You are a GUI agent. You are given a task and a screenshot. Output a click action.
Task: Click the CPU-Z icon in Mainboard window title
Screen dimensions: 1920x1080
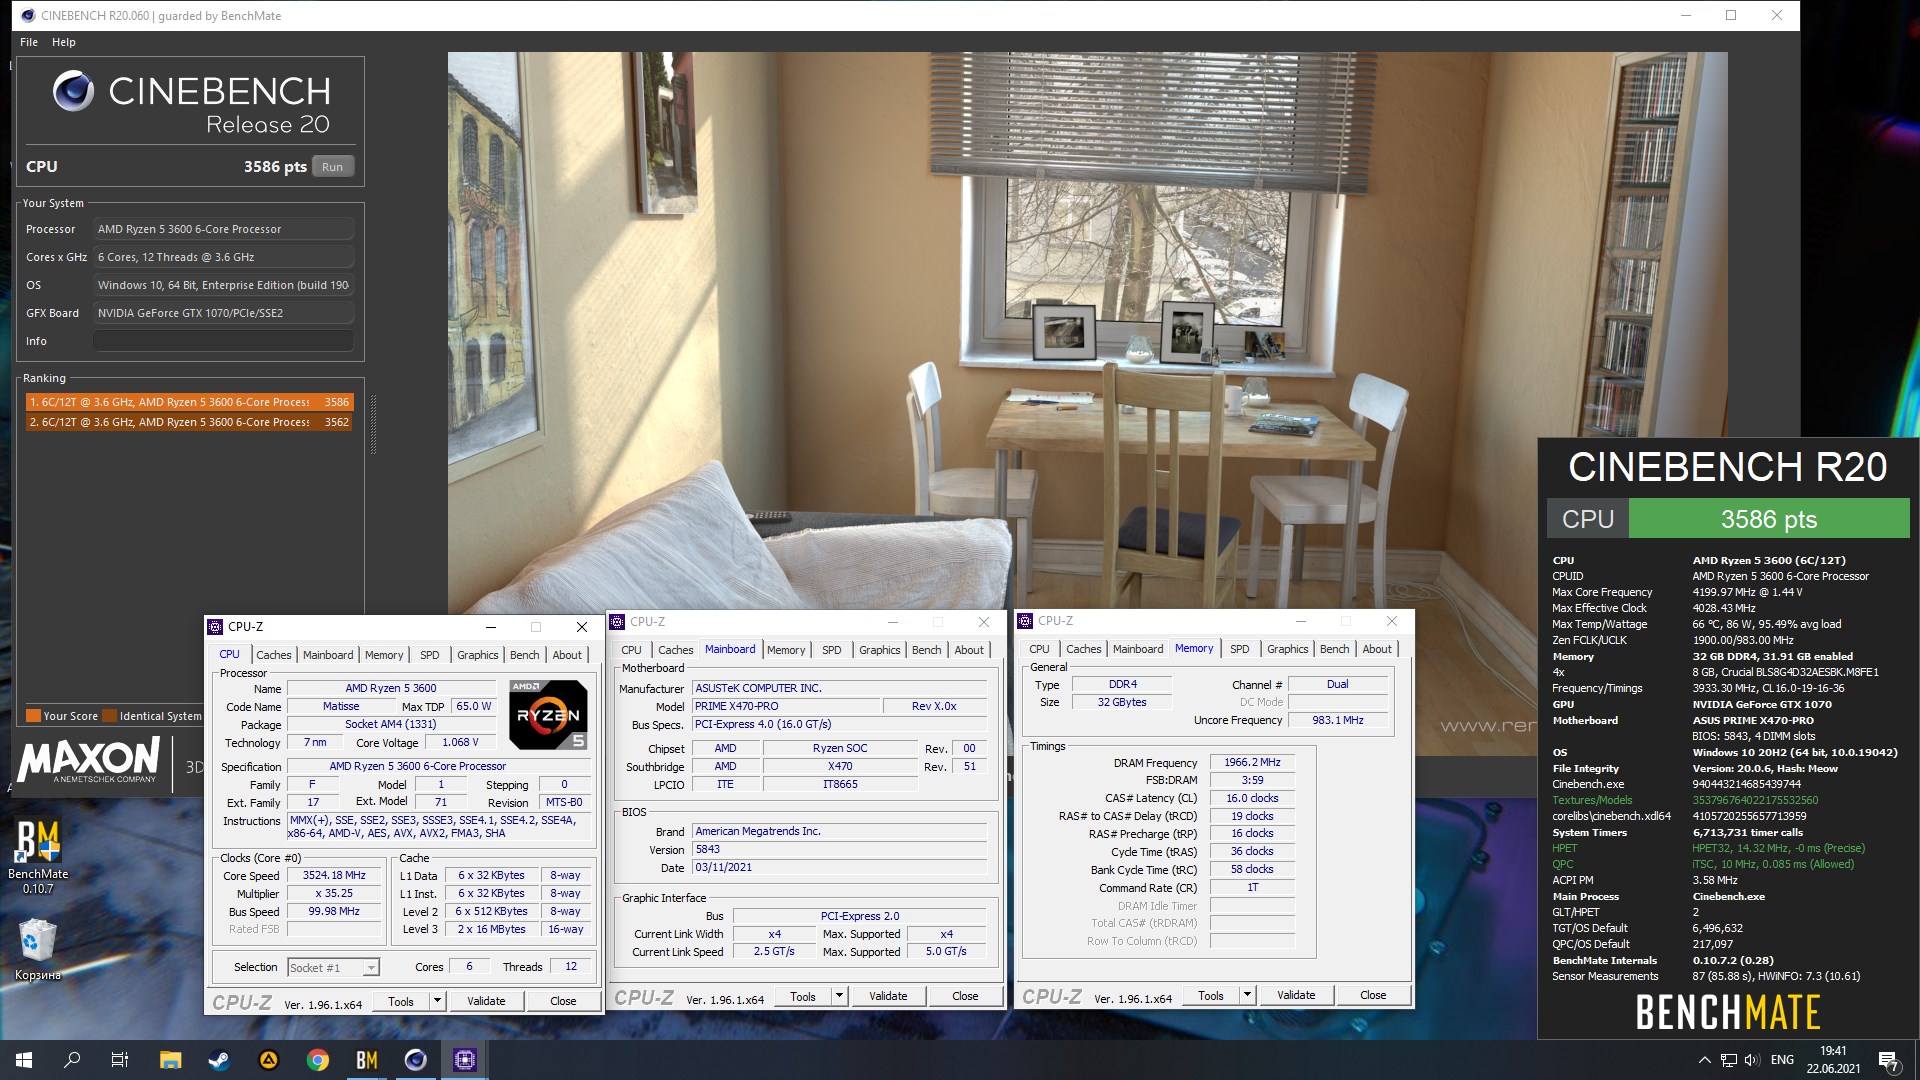click(617, 622)
